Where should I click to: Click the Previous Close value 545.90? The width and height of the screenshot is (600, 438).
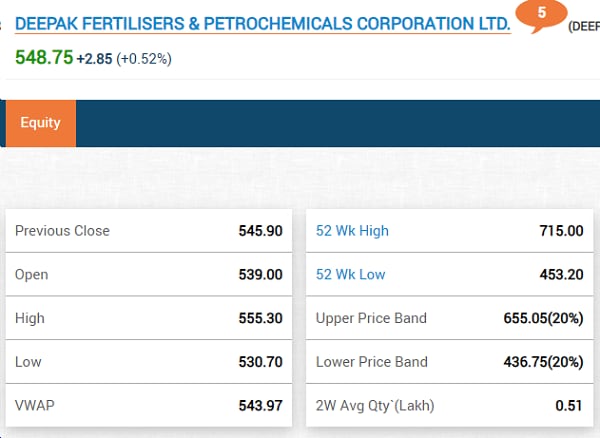[x=261, y=231]
